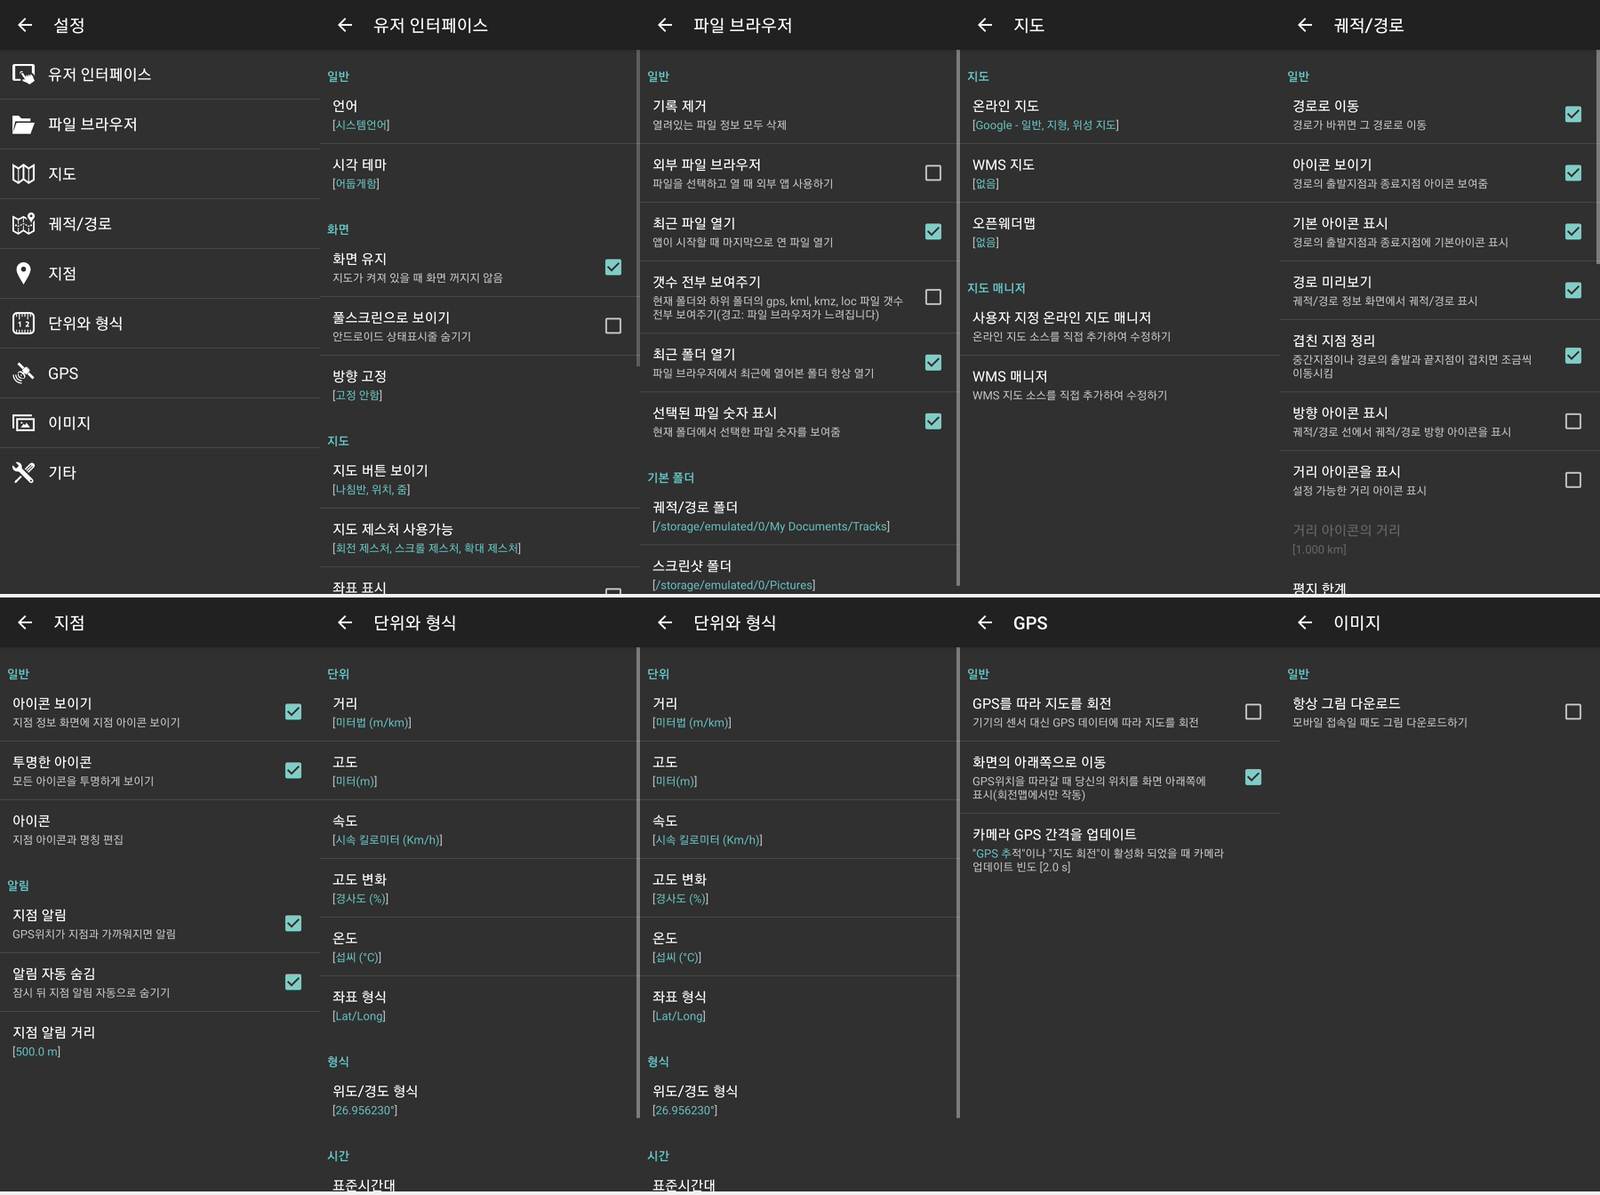Go back from 지도 screen
This screenshot has width=1600, height=1195.
pyautogui.click(x=985, y=25)
